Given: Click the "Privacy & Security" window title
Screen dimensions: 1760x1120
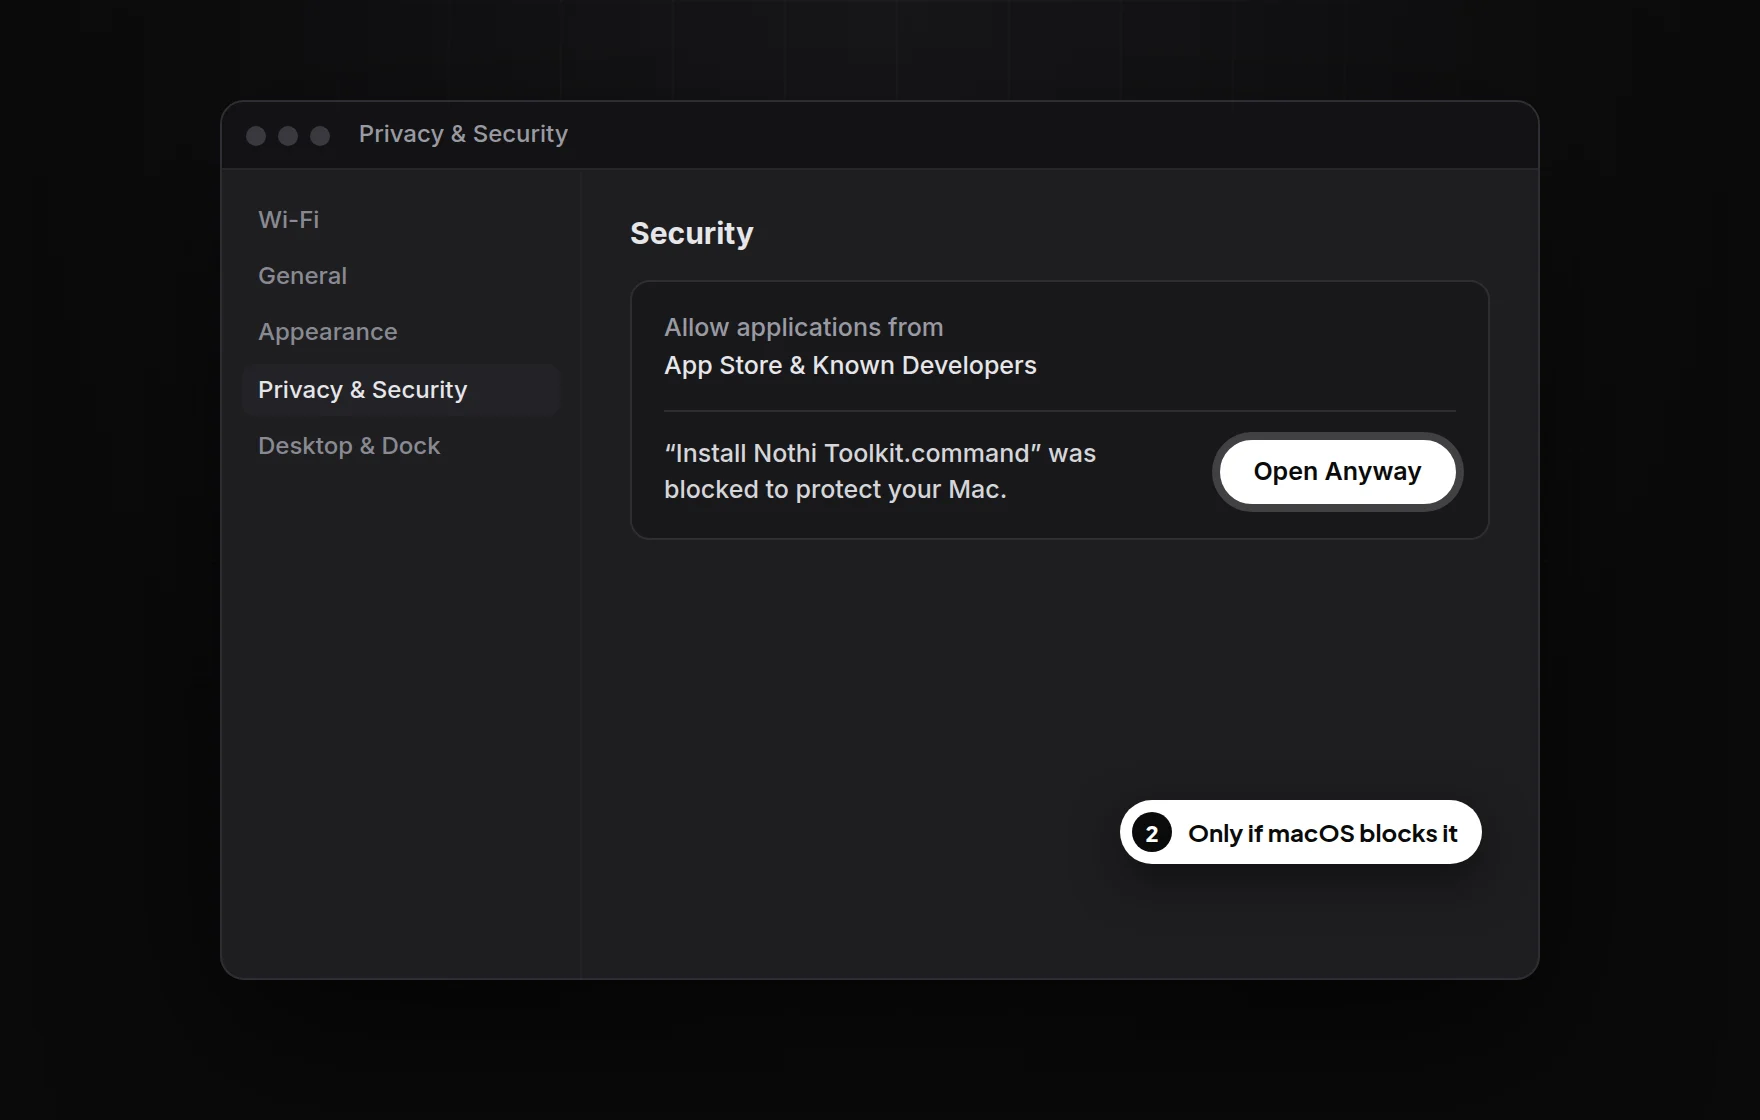Looking at the screenshot, I should click(463, 134).
